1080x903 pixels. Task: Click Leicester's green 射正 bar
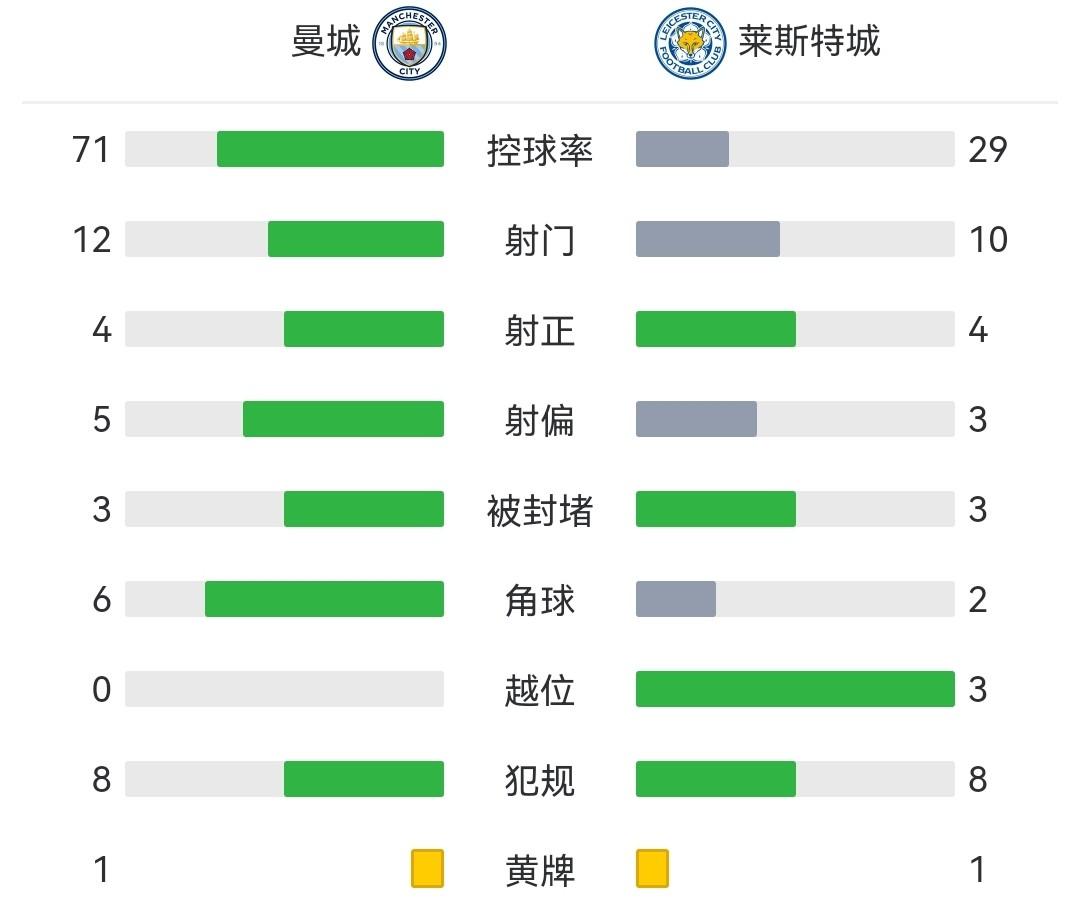click(x=715, y=329)
